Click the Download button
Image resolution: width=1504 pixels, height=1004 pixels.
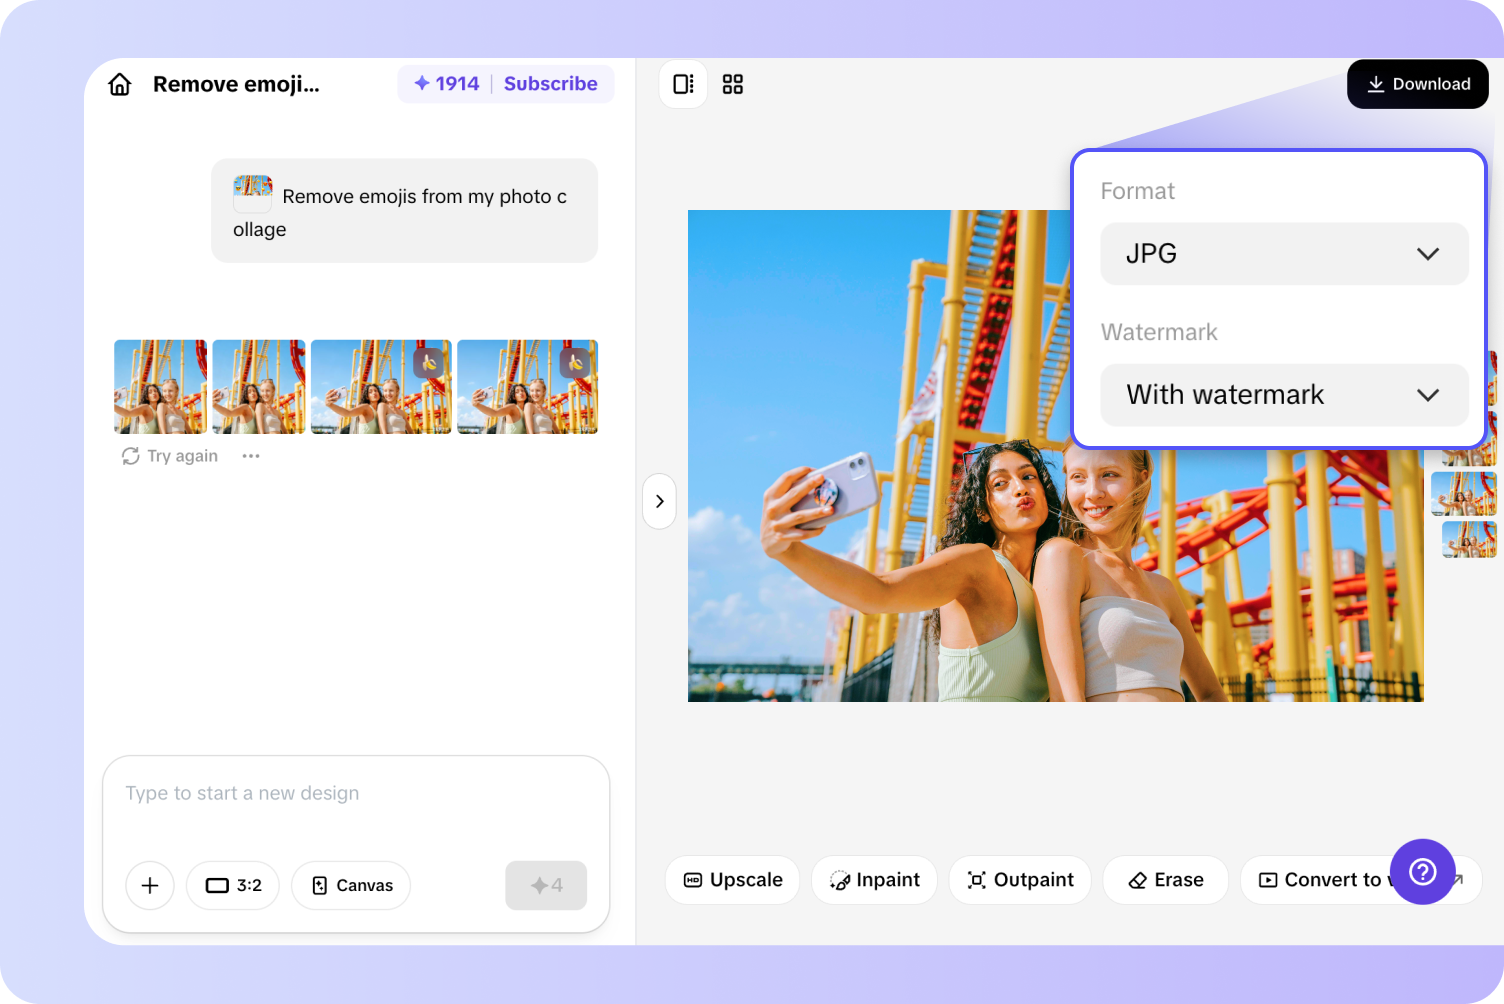(x=1417, y=84)
